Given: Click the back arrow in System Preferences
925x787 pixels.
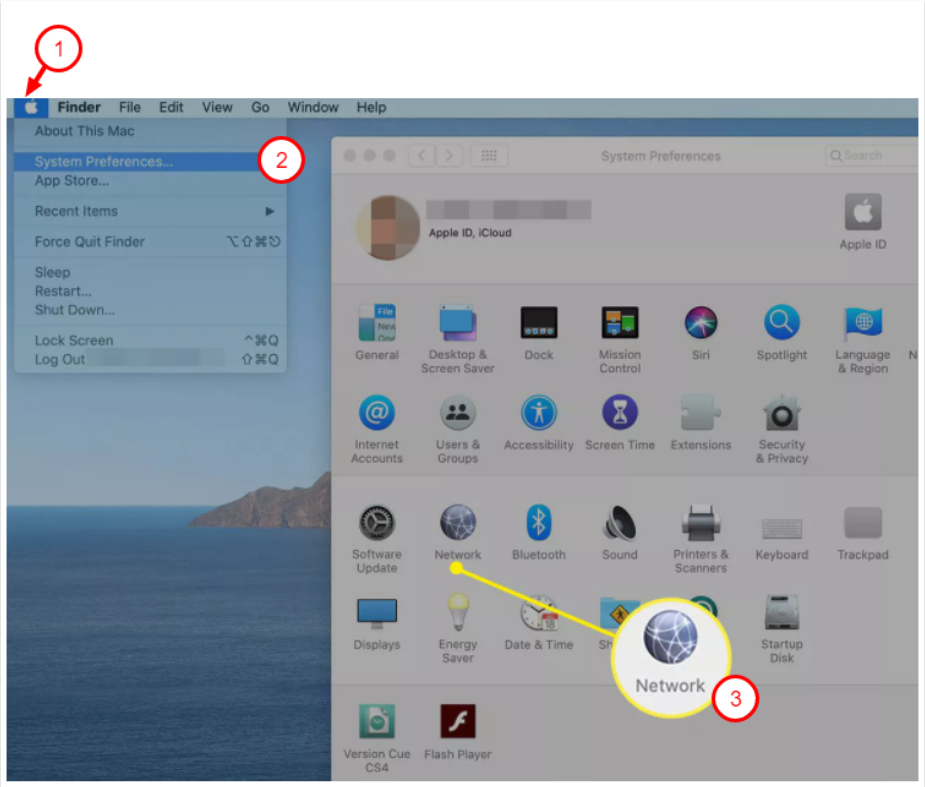Looking at the screenshot, I should click(422, 156).
